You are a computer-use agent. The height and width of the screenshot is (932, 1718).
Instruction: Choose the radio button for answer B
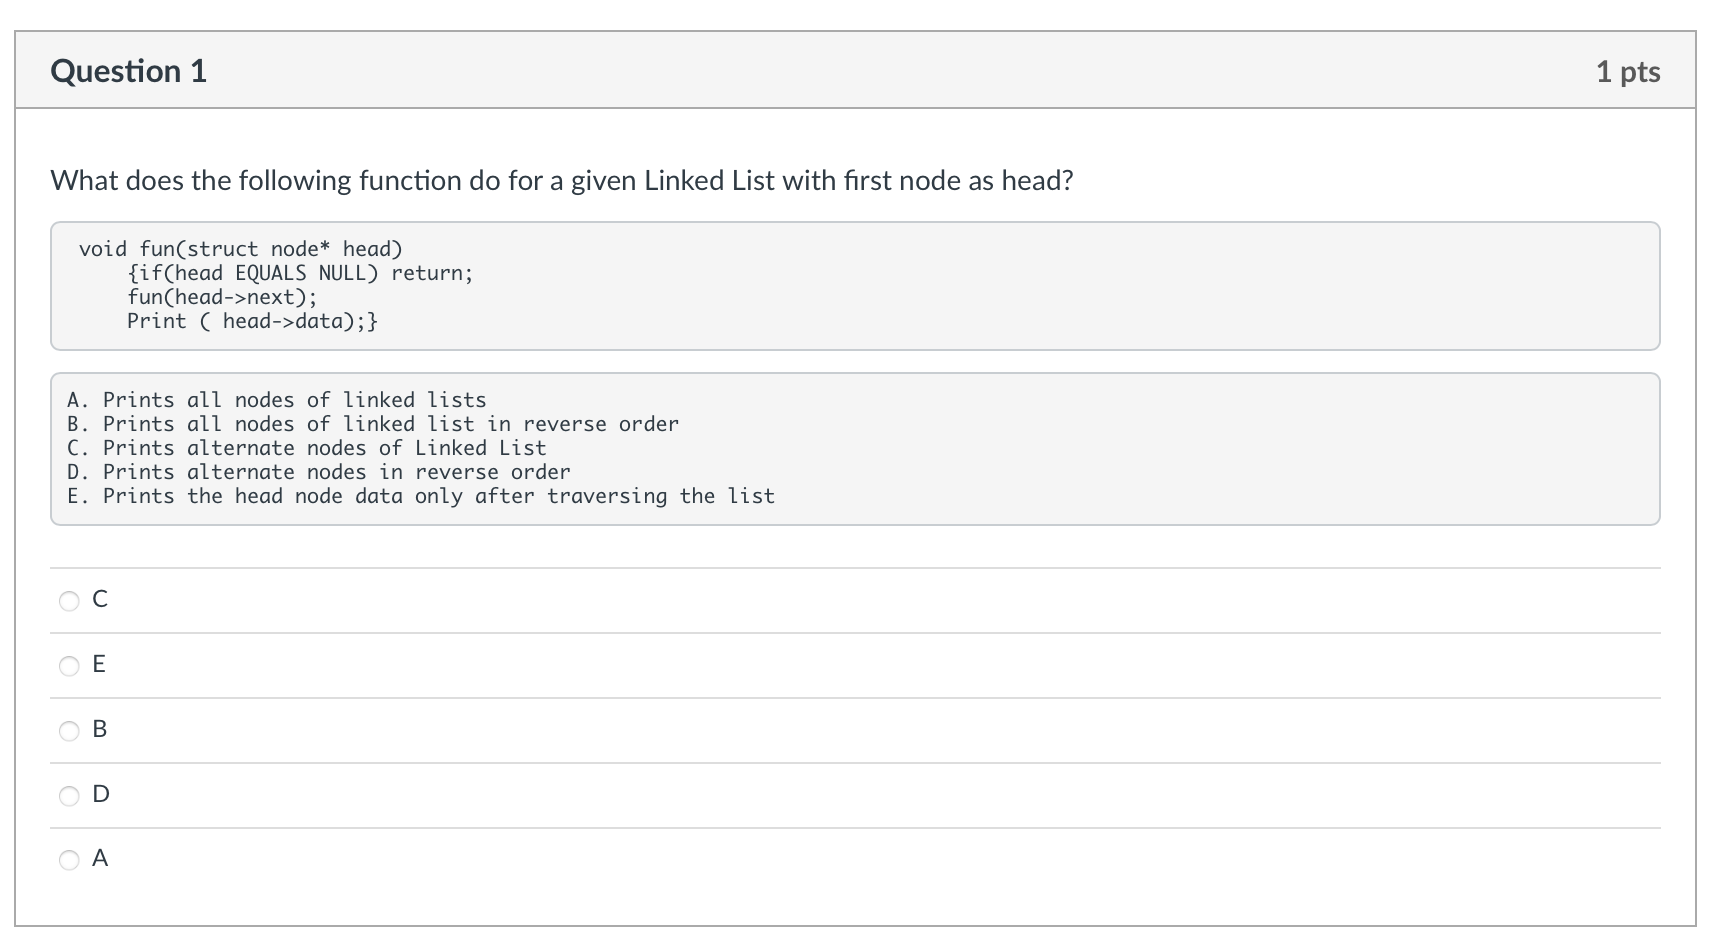pyautogui.click(x=69, y=731)
